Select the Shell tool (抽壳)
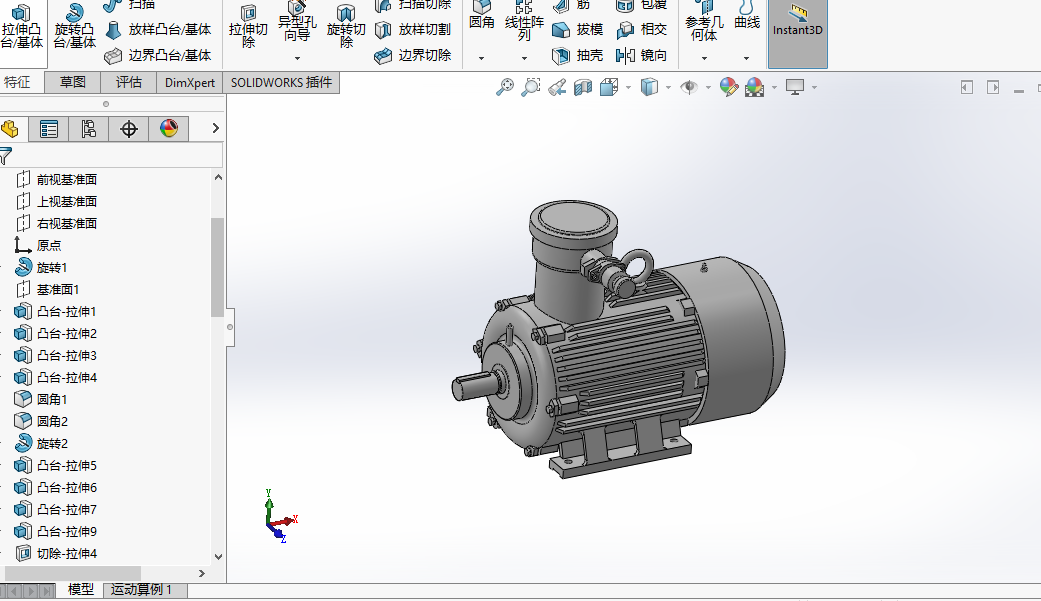Screen dimensions: 1041x601 pos(579,55)
